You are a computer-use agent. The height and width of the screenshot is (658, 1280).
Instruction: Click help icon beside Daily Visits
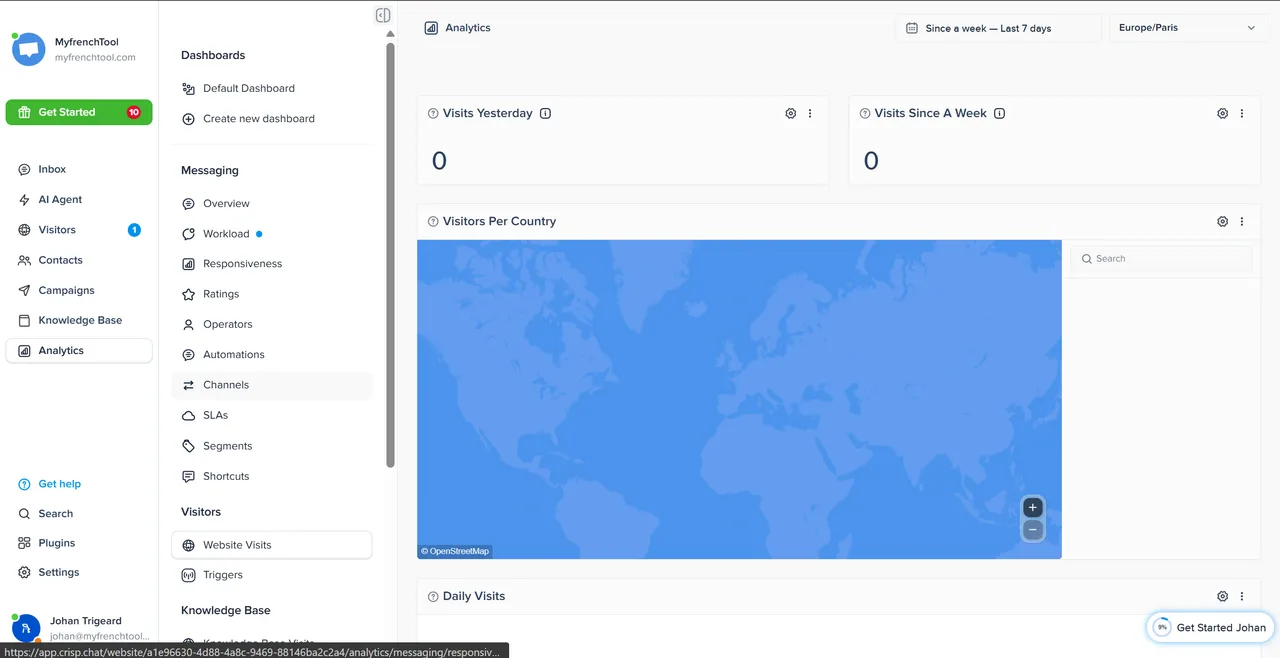click(x=433, y=596)
